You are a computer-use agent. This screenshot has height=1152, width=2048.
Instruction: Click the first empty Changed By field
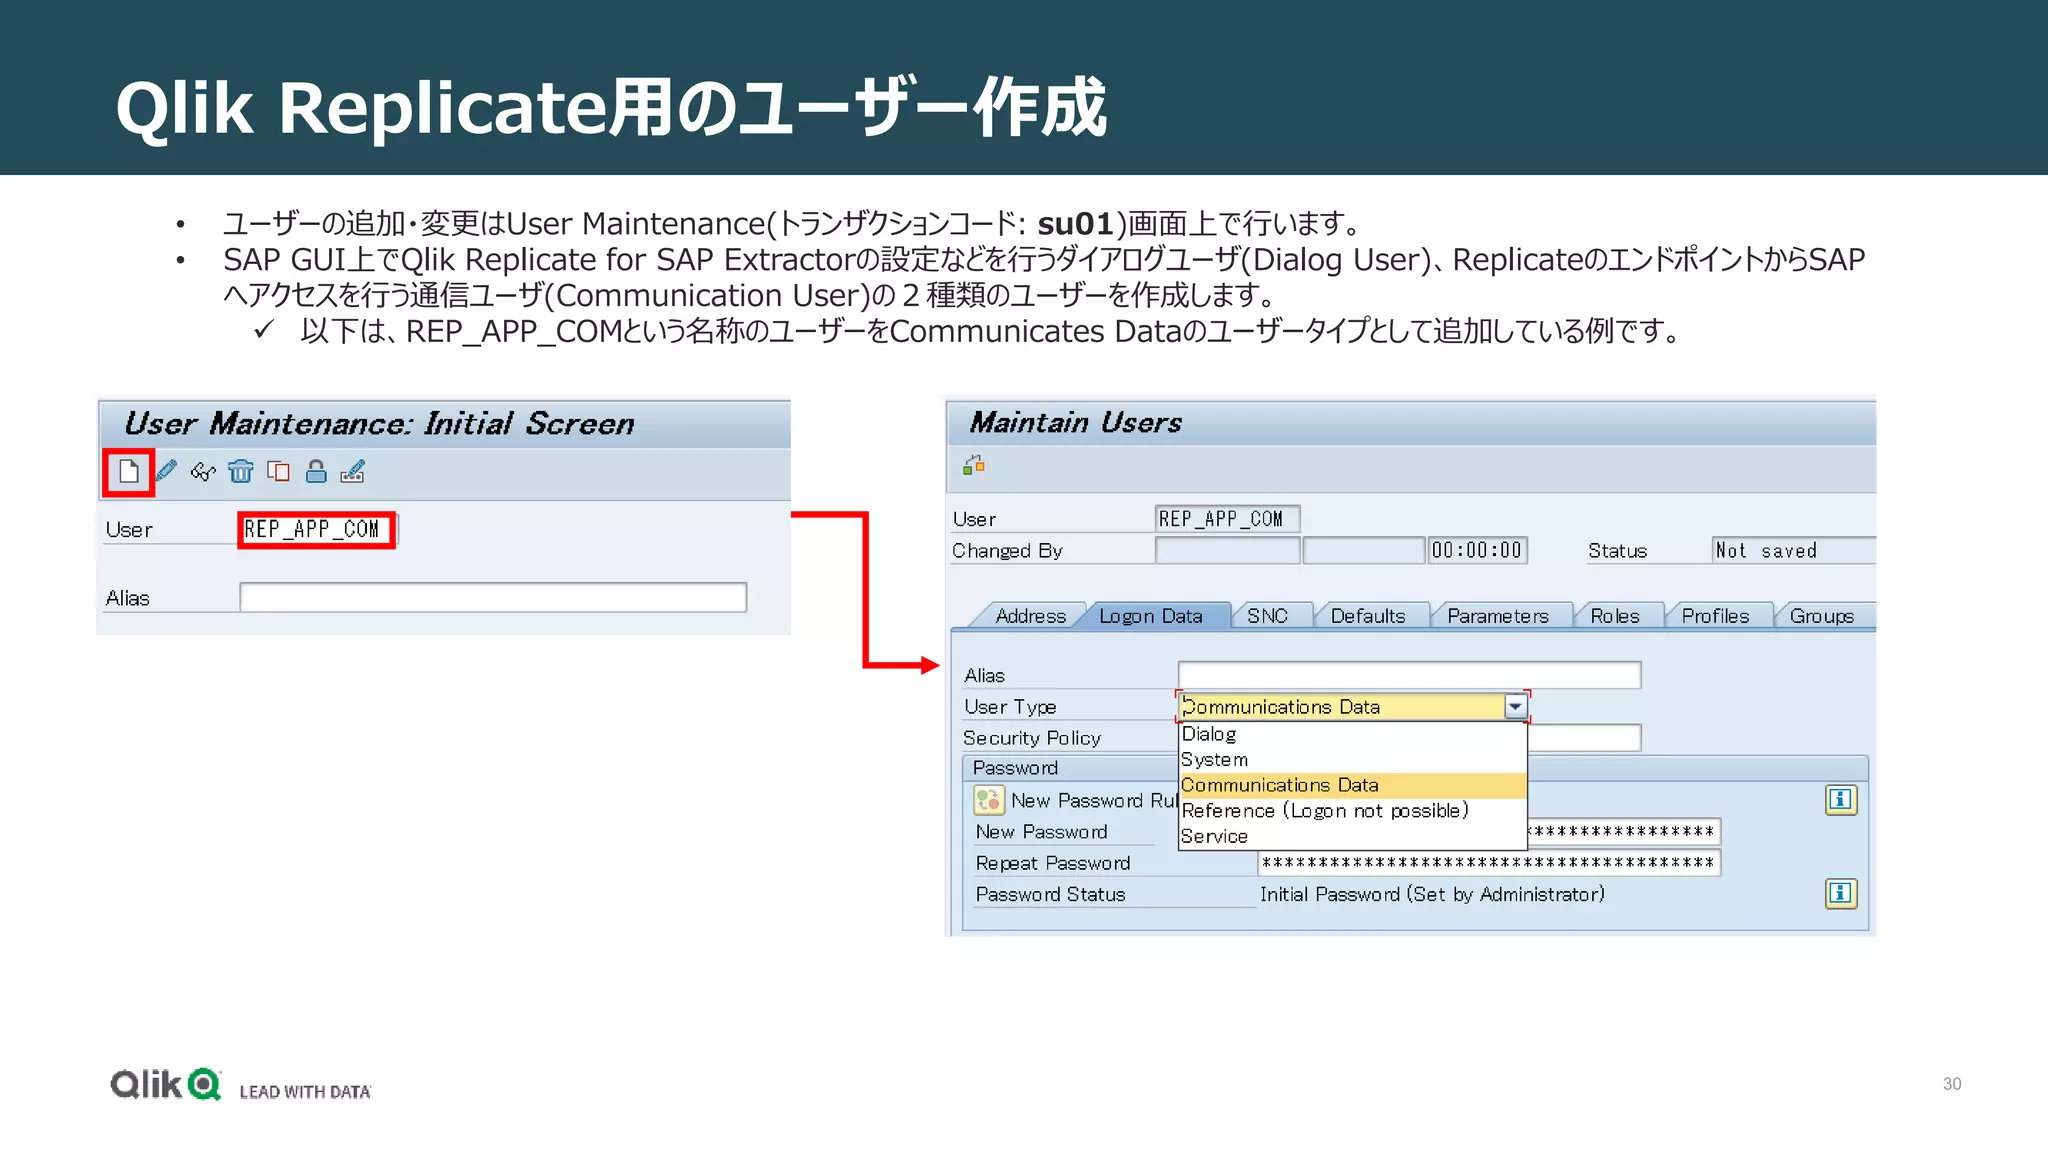(x=1227, y=551)
